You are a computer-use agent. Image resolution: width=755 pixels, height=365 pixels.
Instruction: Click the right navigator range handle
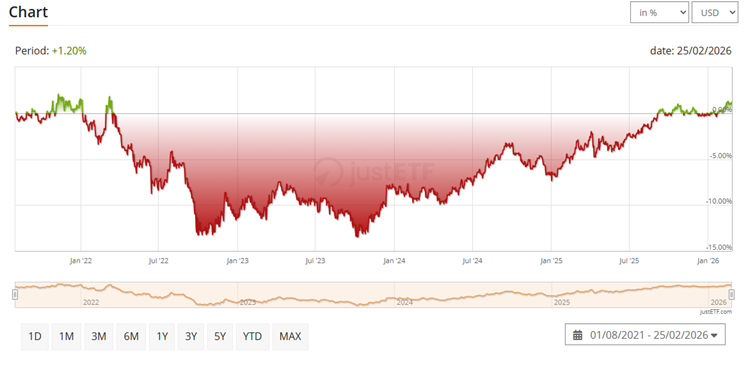[731, 294]
